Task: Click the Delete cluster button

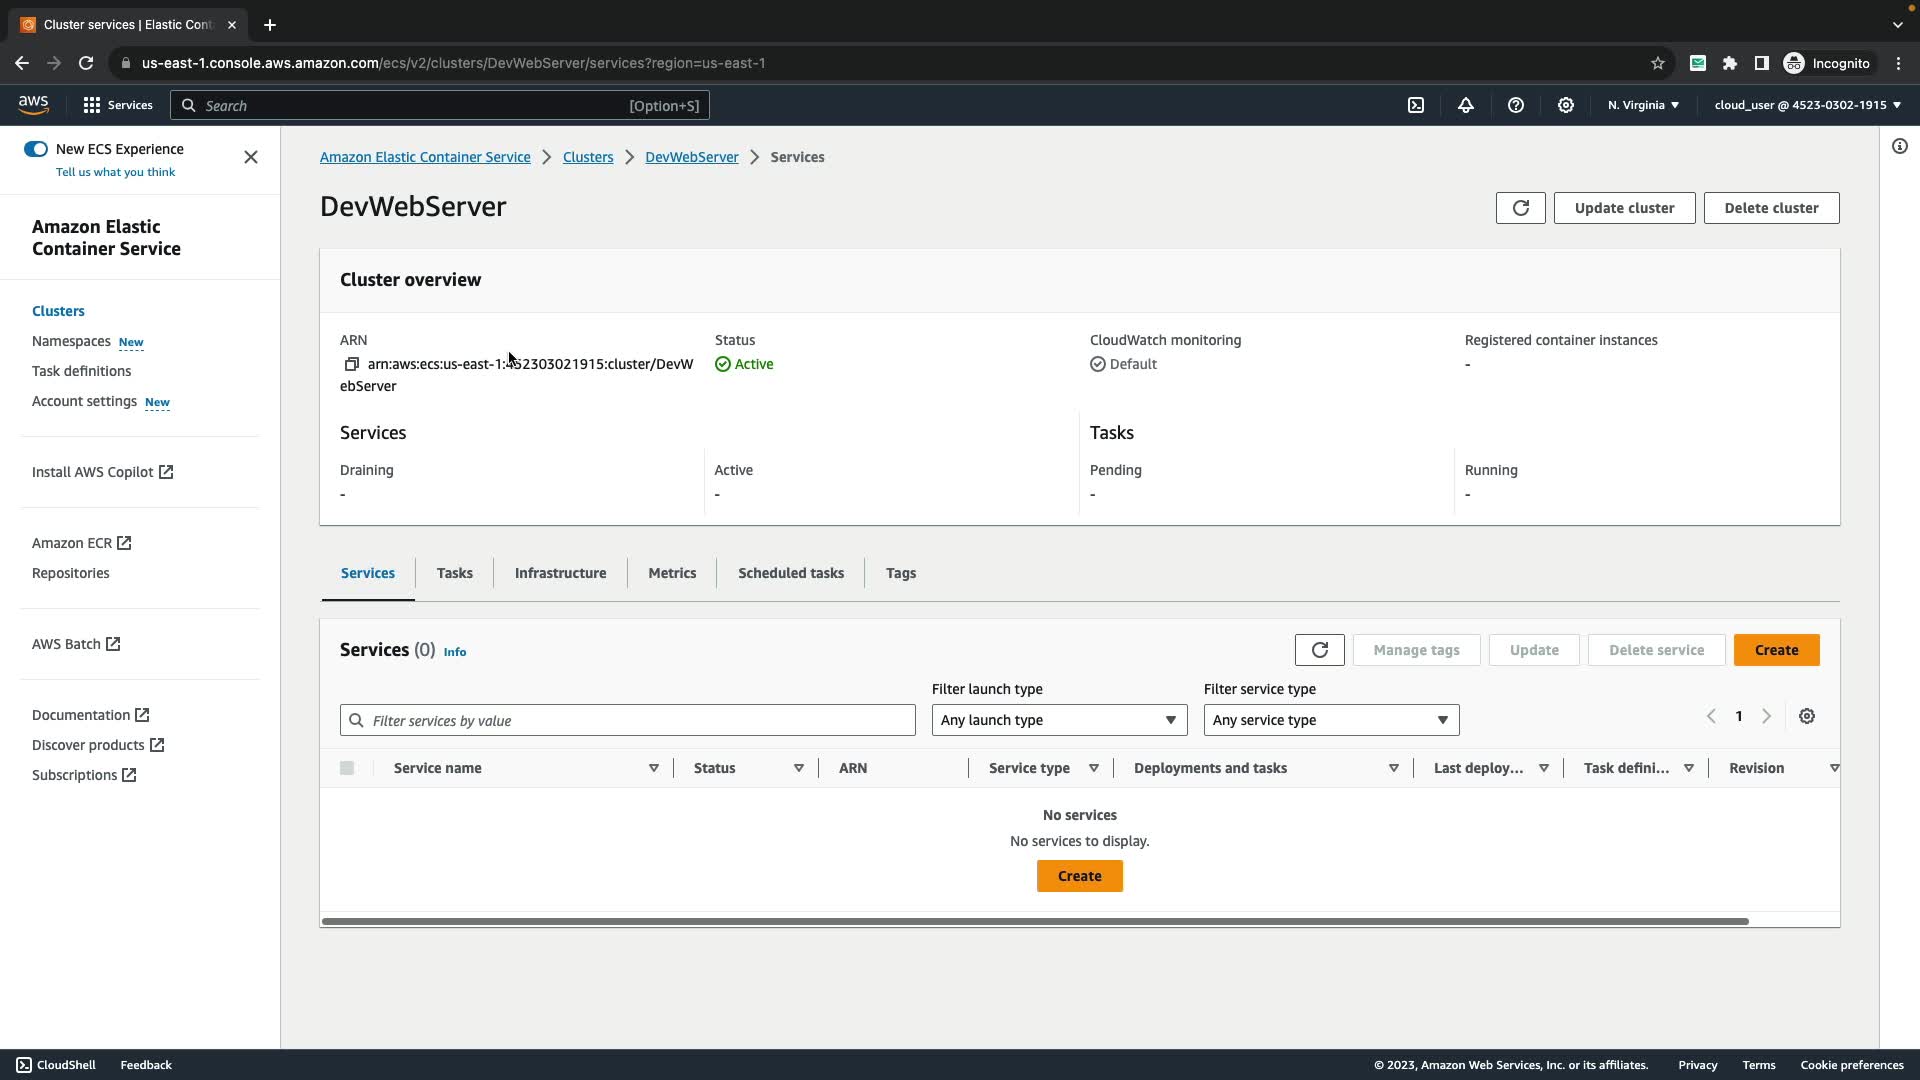Action: click(x=1771, y=208)
